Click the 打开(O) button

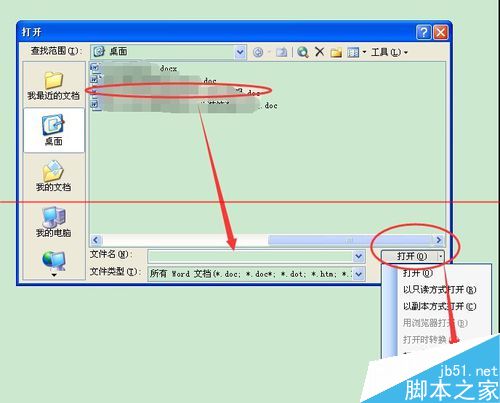(x=409, y=256)
